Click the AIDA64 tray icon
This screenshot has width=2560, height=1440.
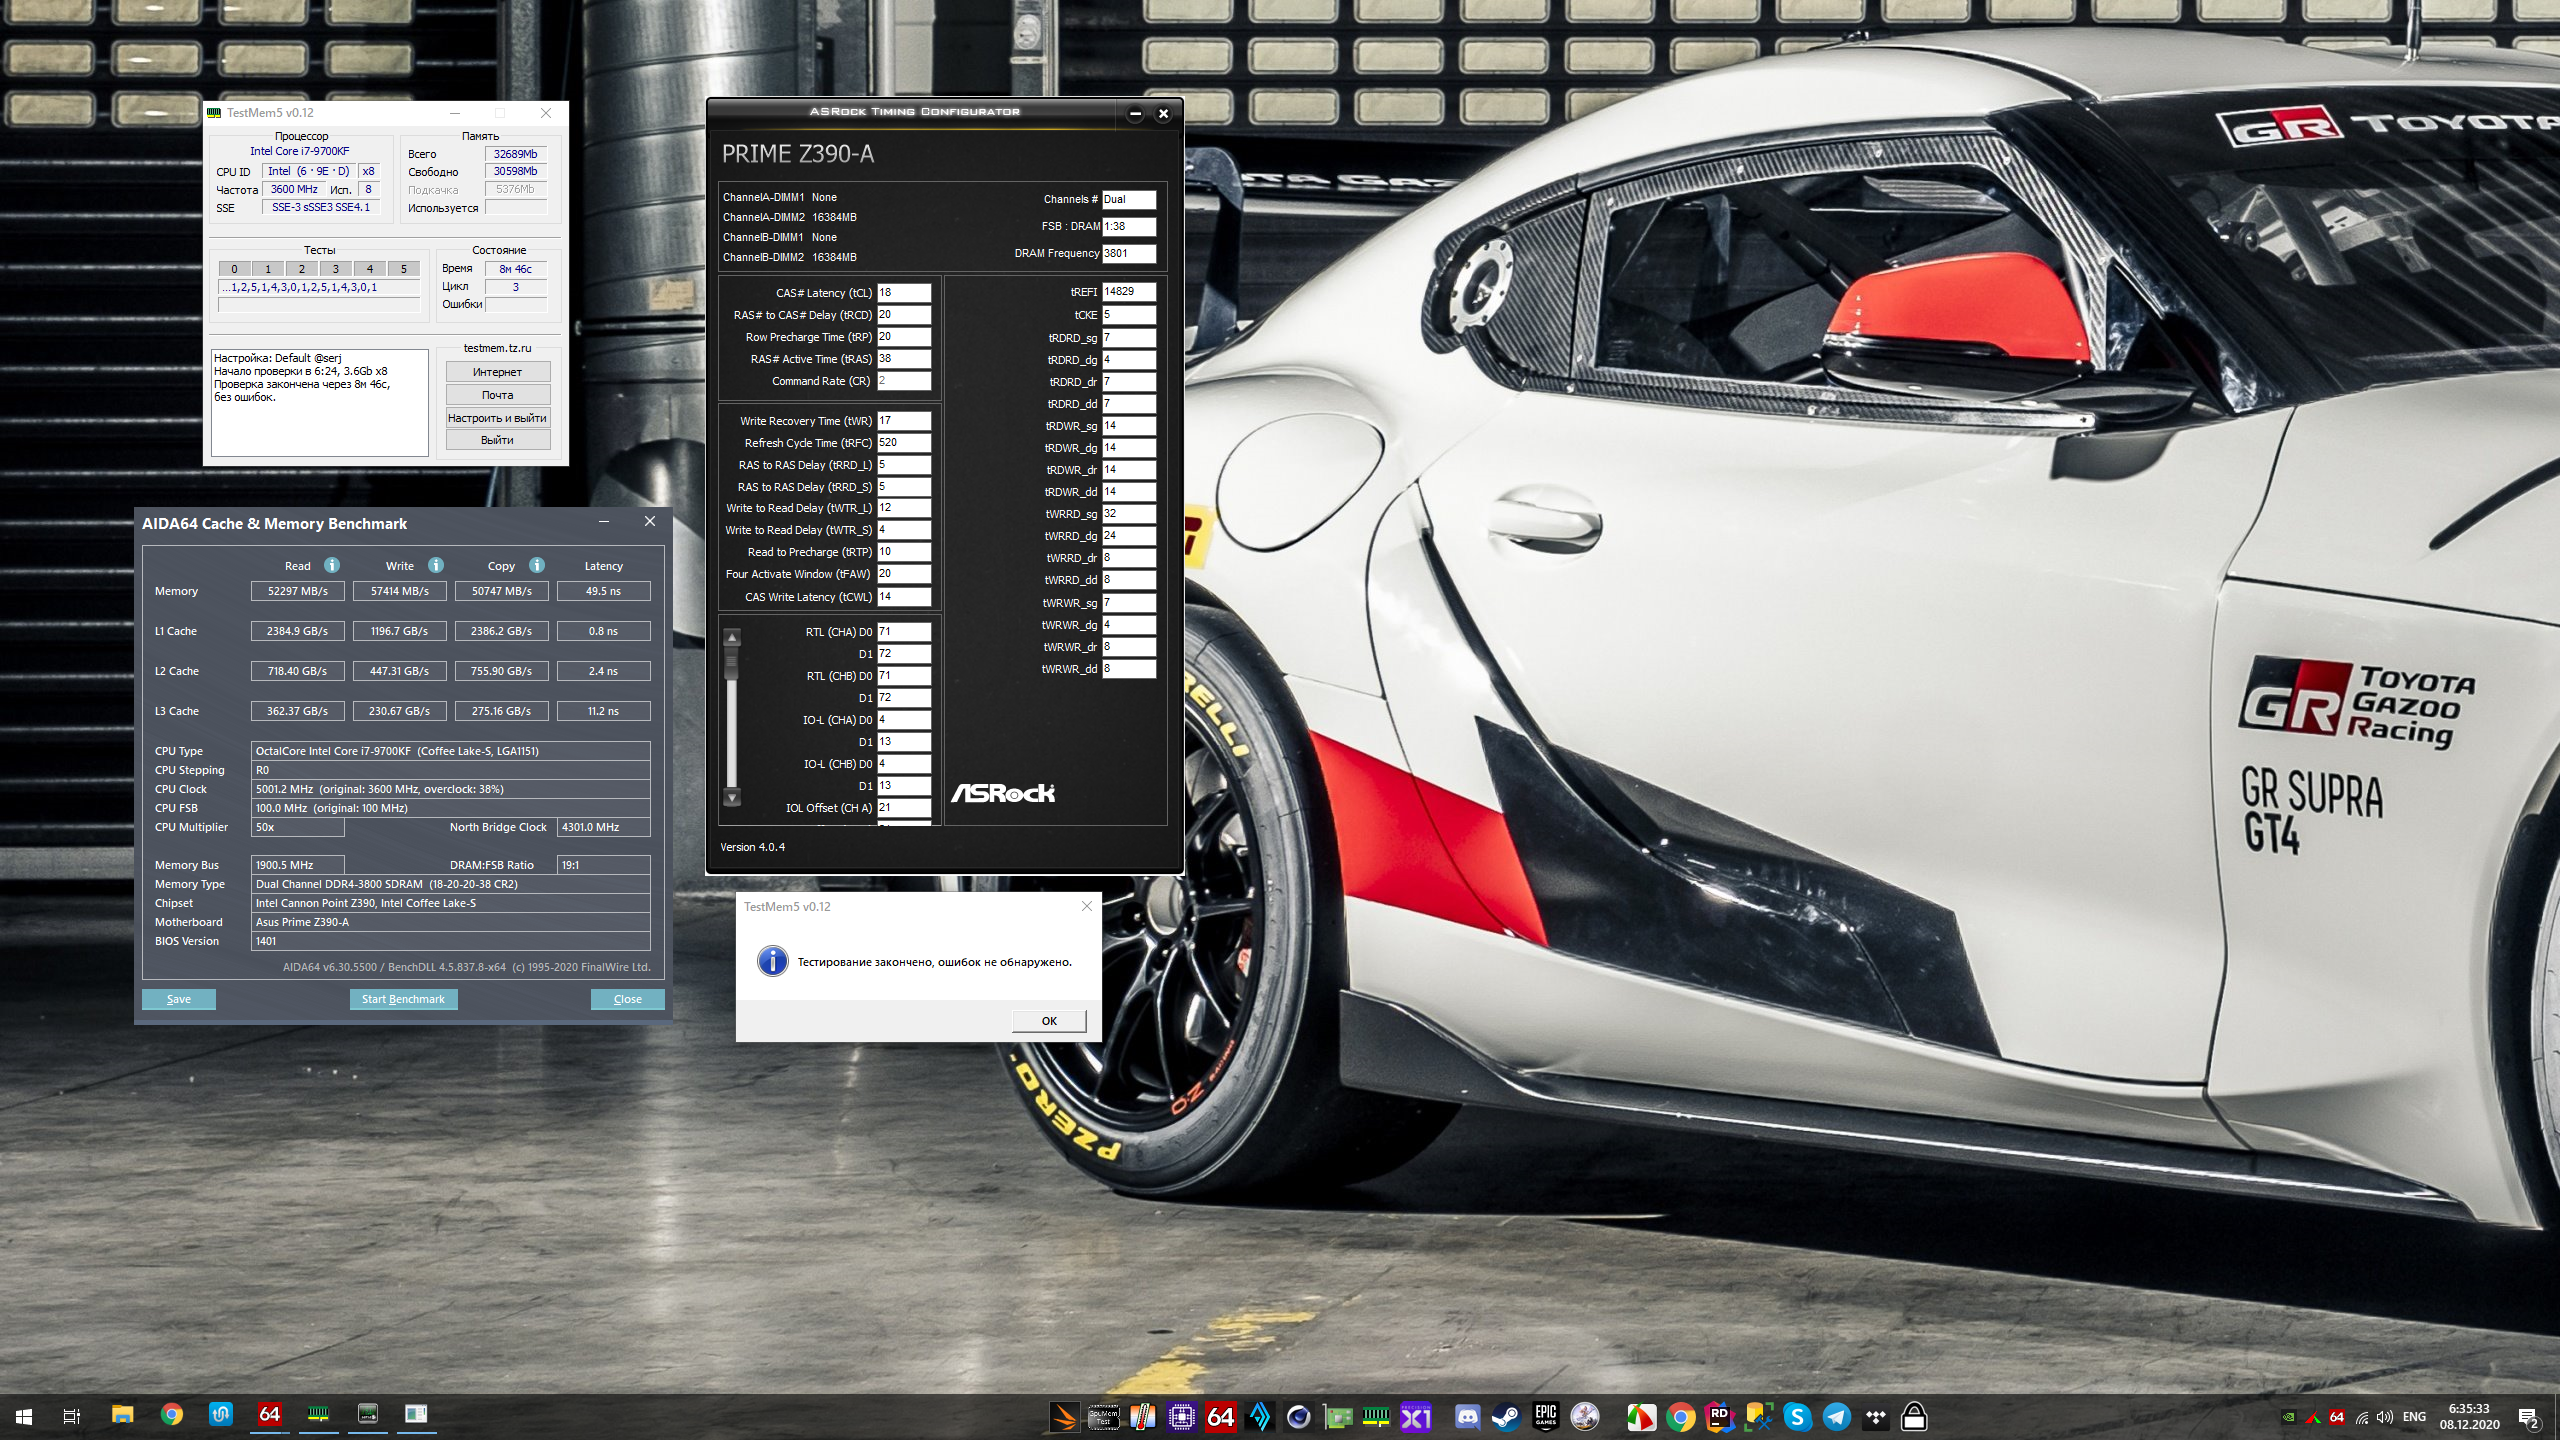click(x=2336, y=1417)
